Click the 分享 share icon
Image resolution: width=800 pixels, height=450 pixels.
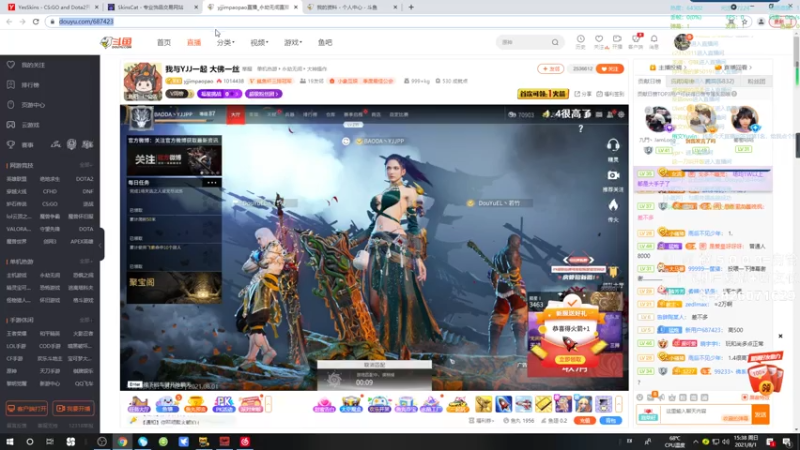pyautogui.click(x=583, y=94)
